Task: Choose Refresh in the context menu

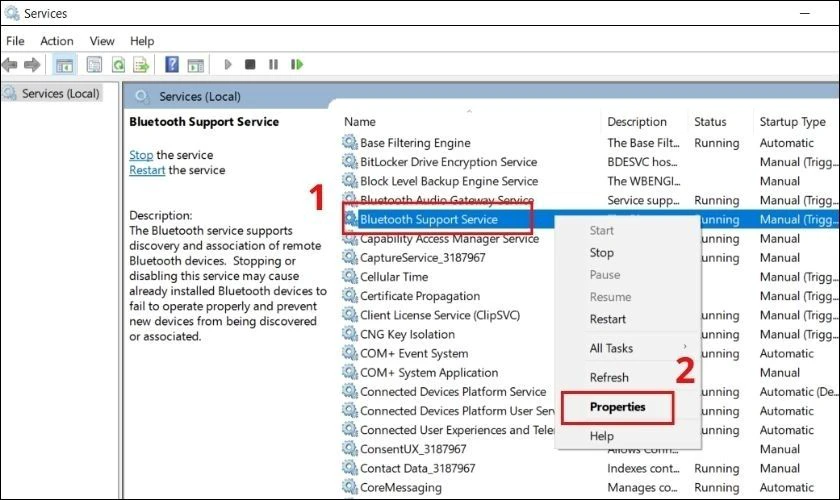Action: [609, 377]
